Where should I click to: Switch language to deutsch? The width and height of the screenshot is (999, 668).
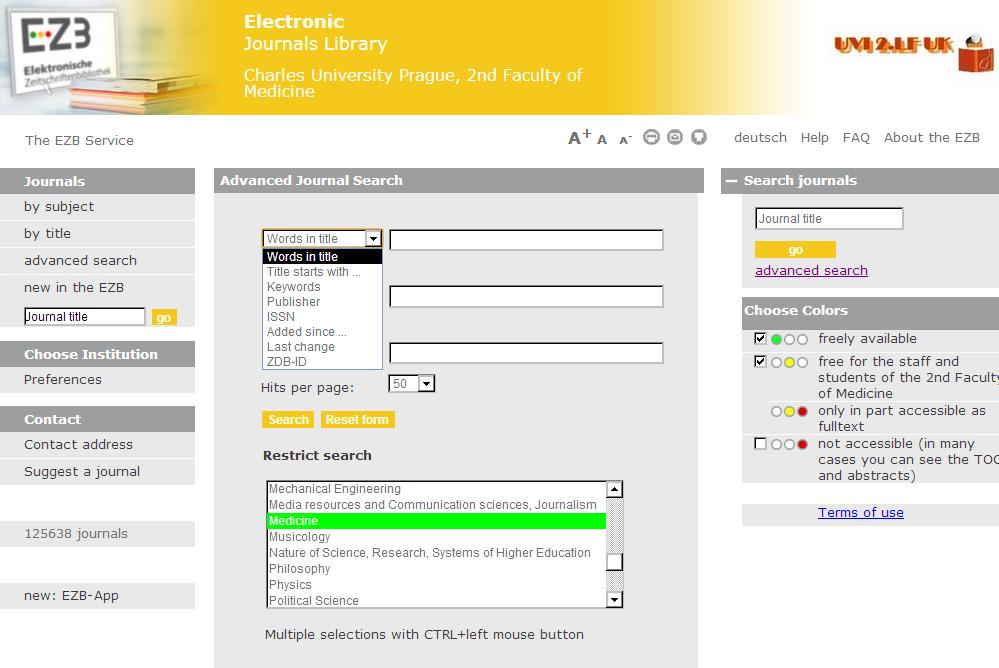[760, 138]
